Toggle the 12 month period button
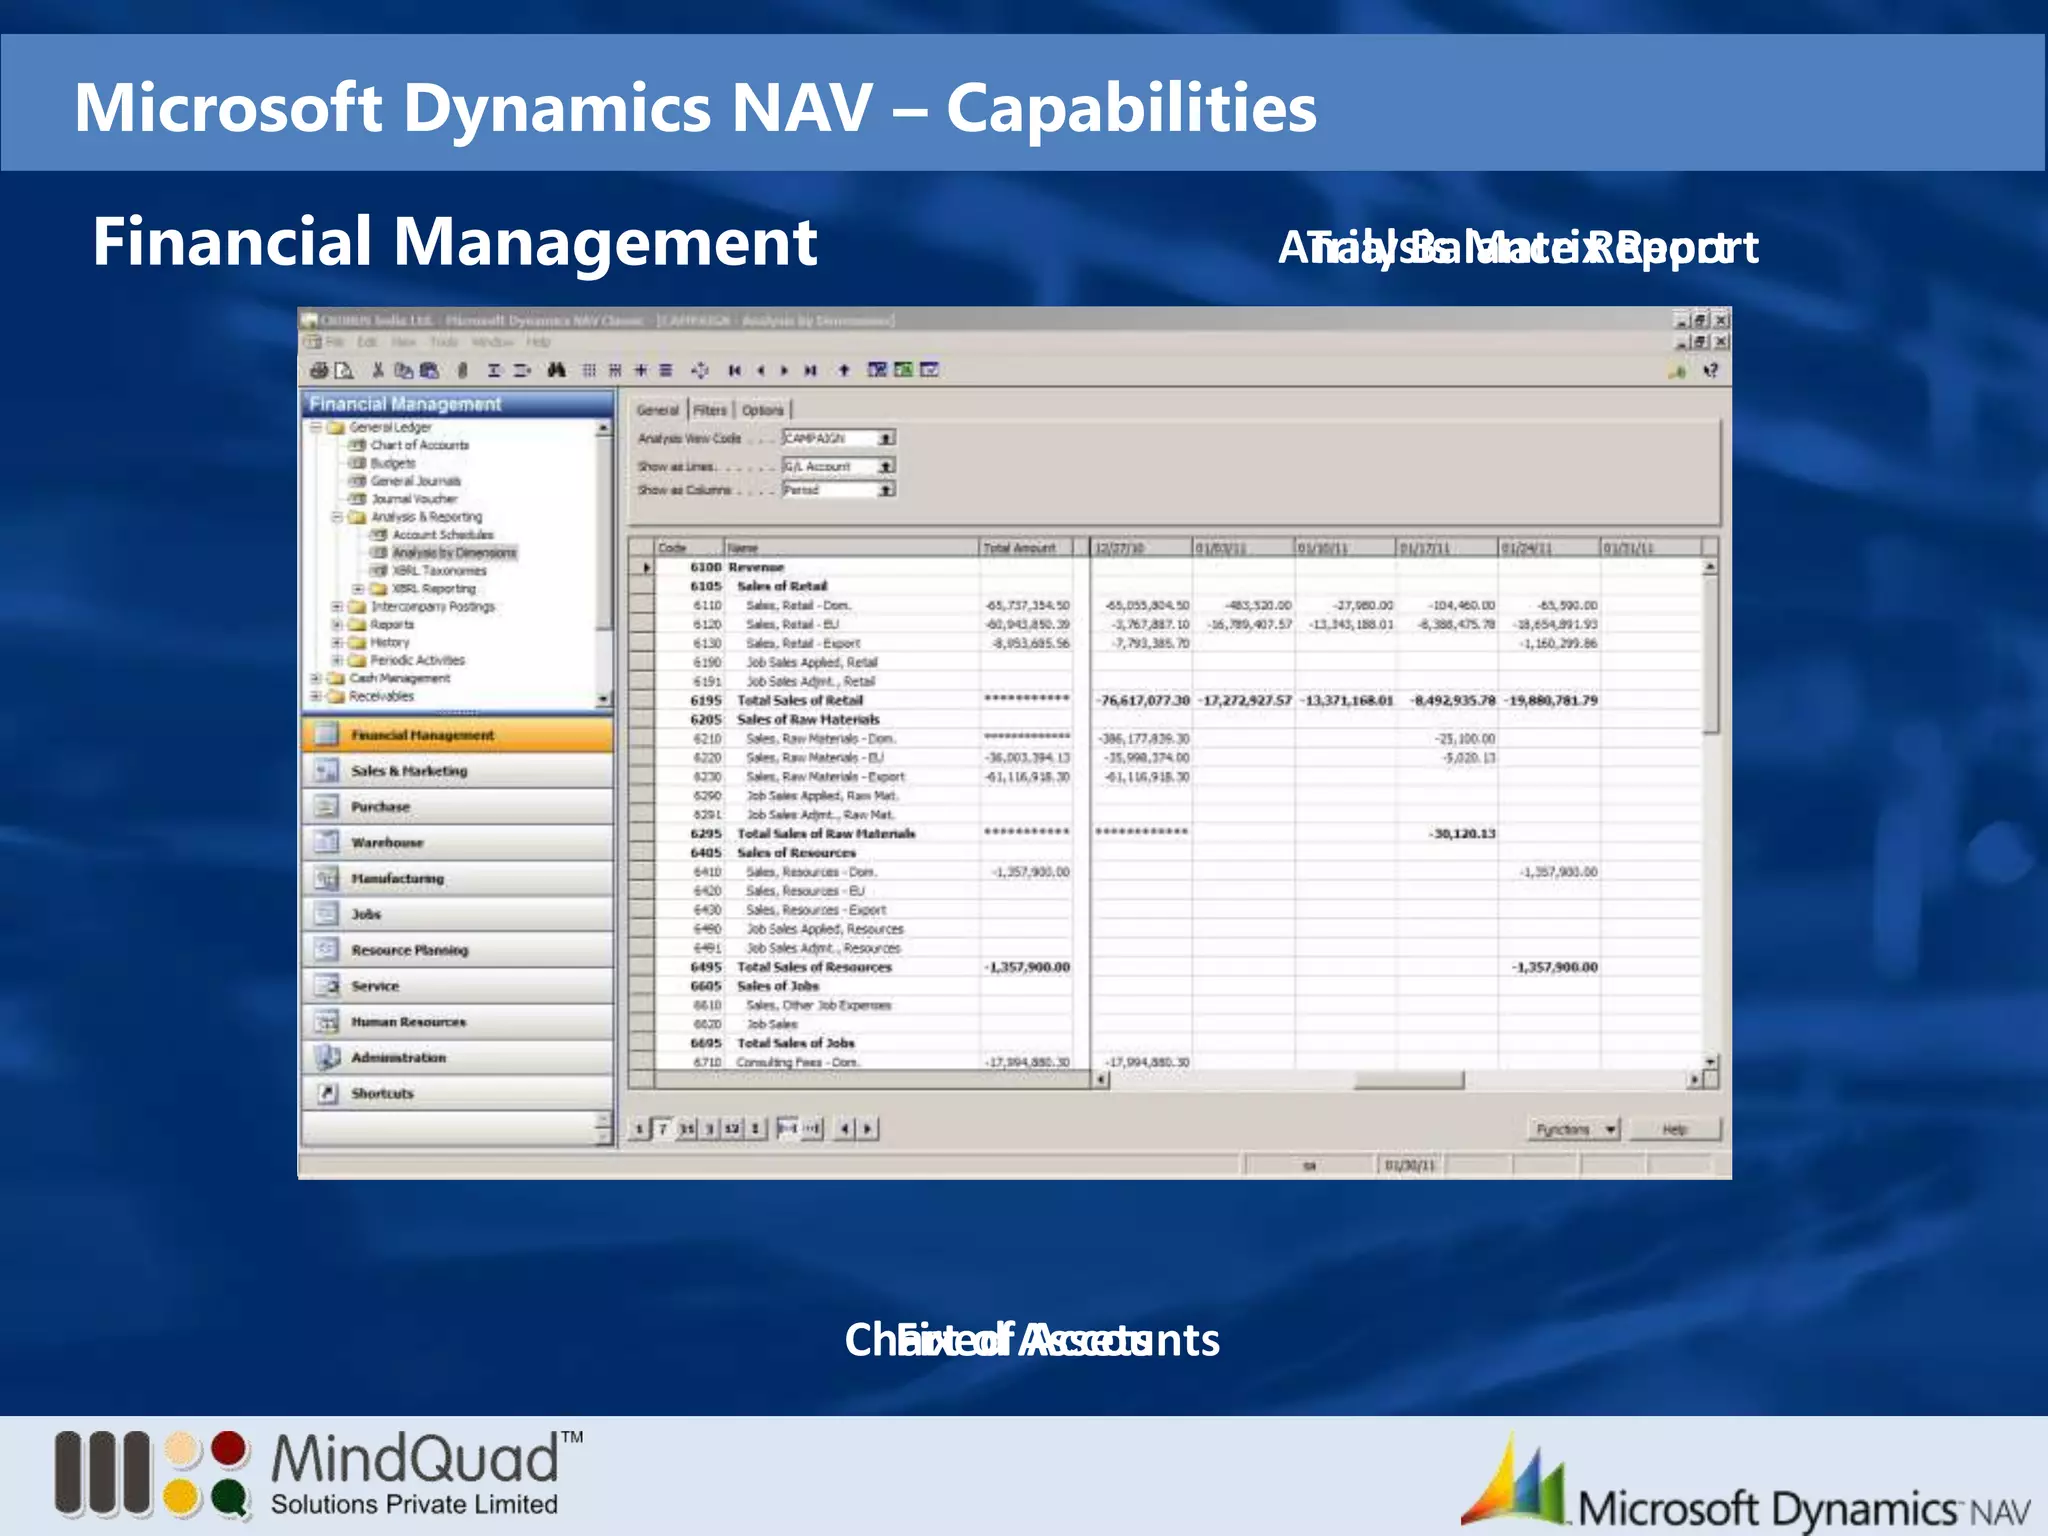2048x1536 pixels. 732,1128
